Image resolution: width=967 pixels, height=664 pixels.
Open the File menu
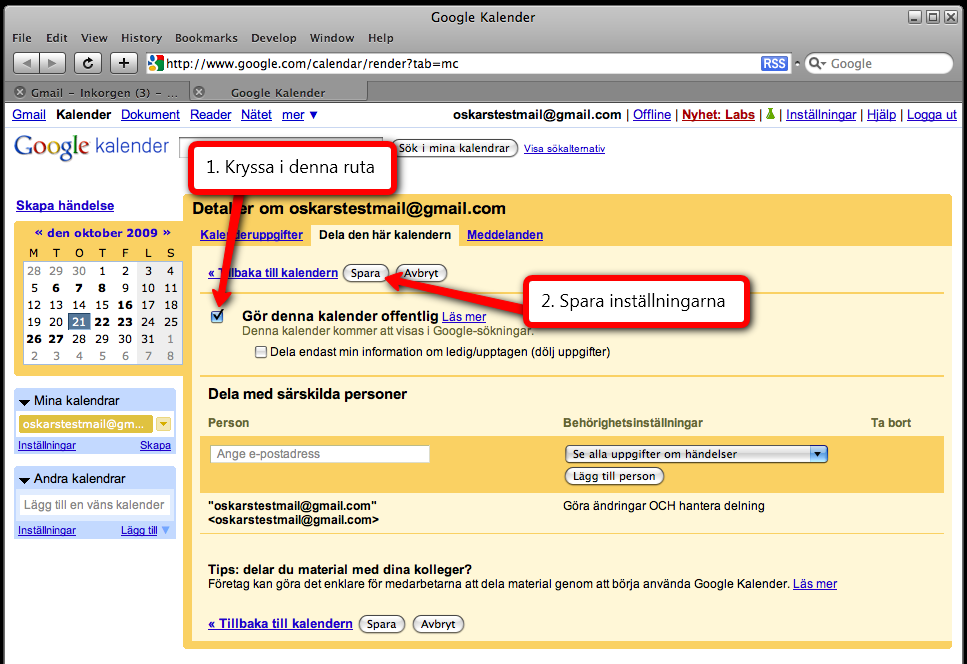coord(22,38)
